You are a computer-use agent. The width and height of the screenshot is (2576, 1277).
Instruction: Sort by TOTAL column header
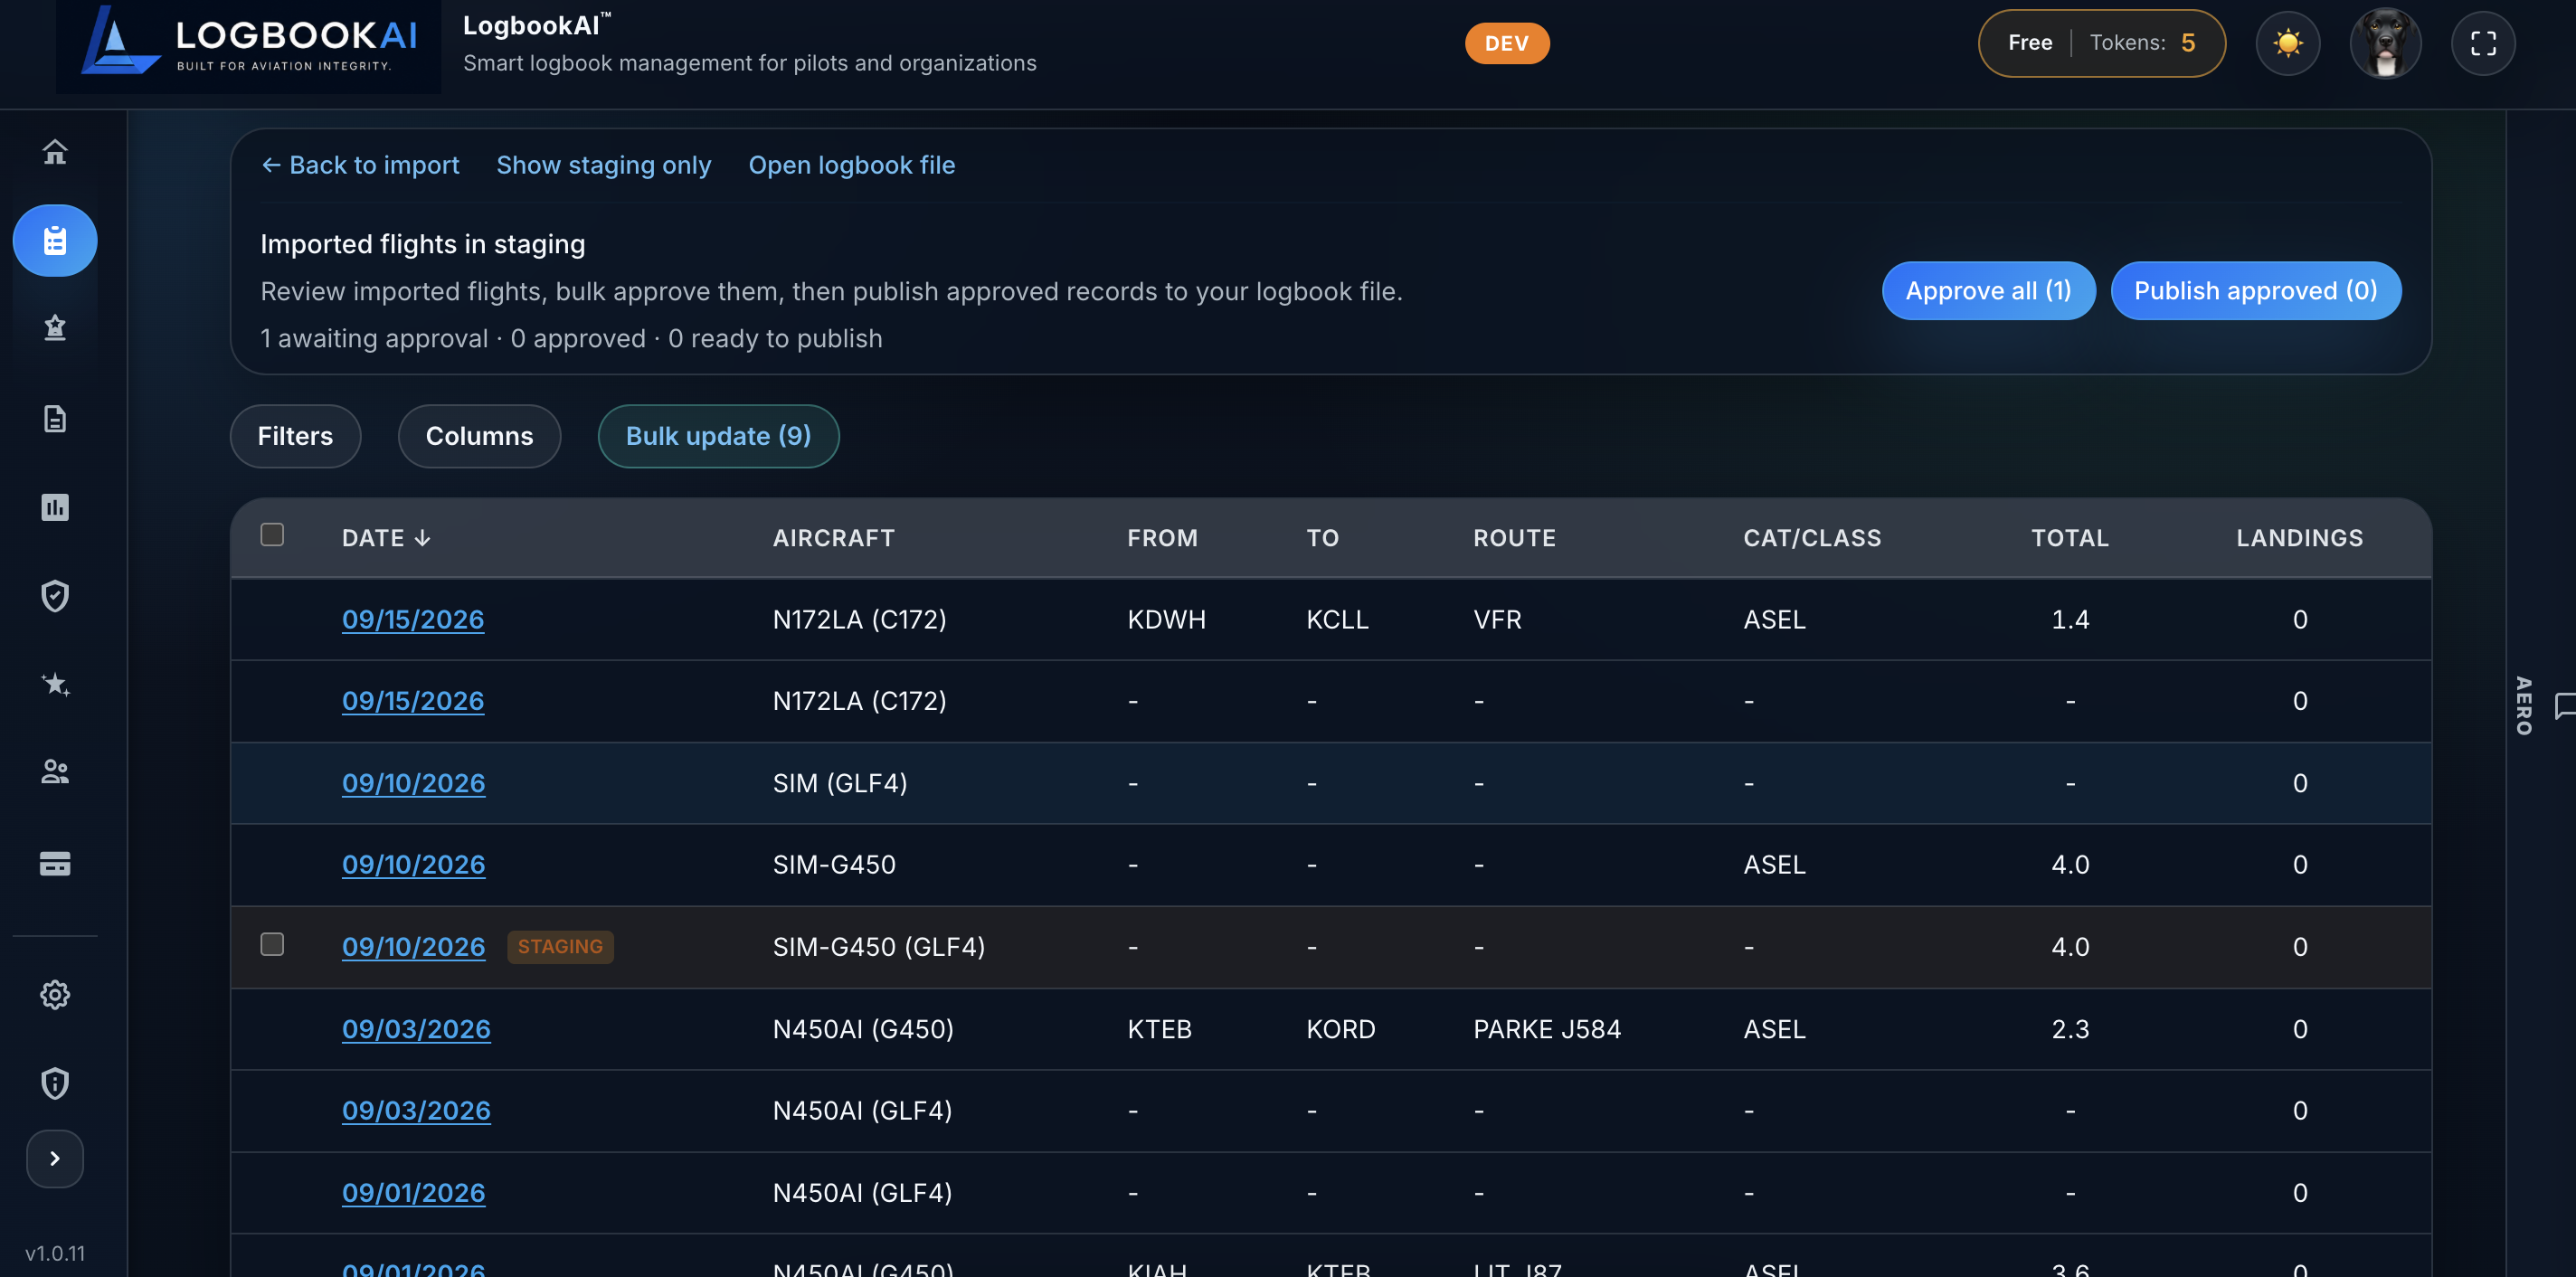[2069, 538]
